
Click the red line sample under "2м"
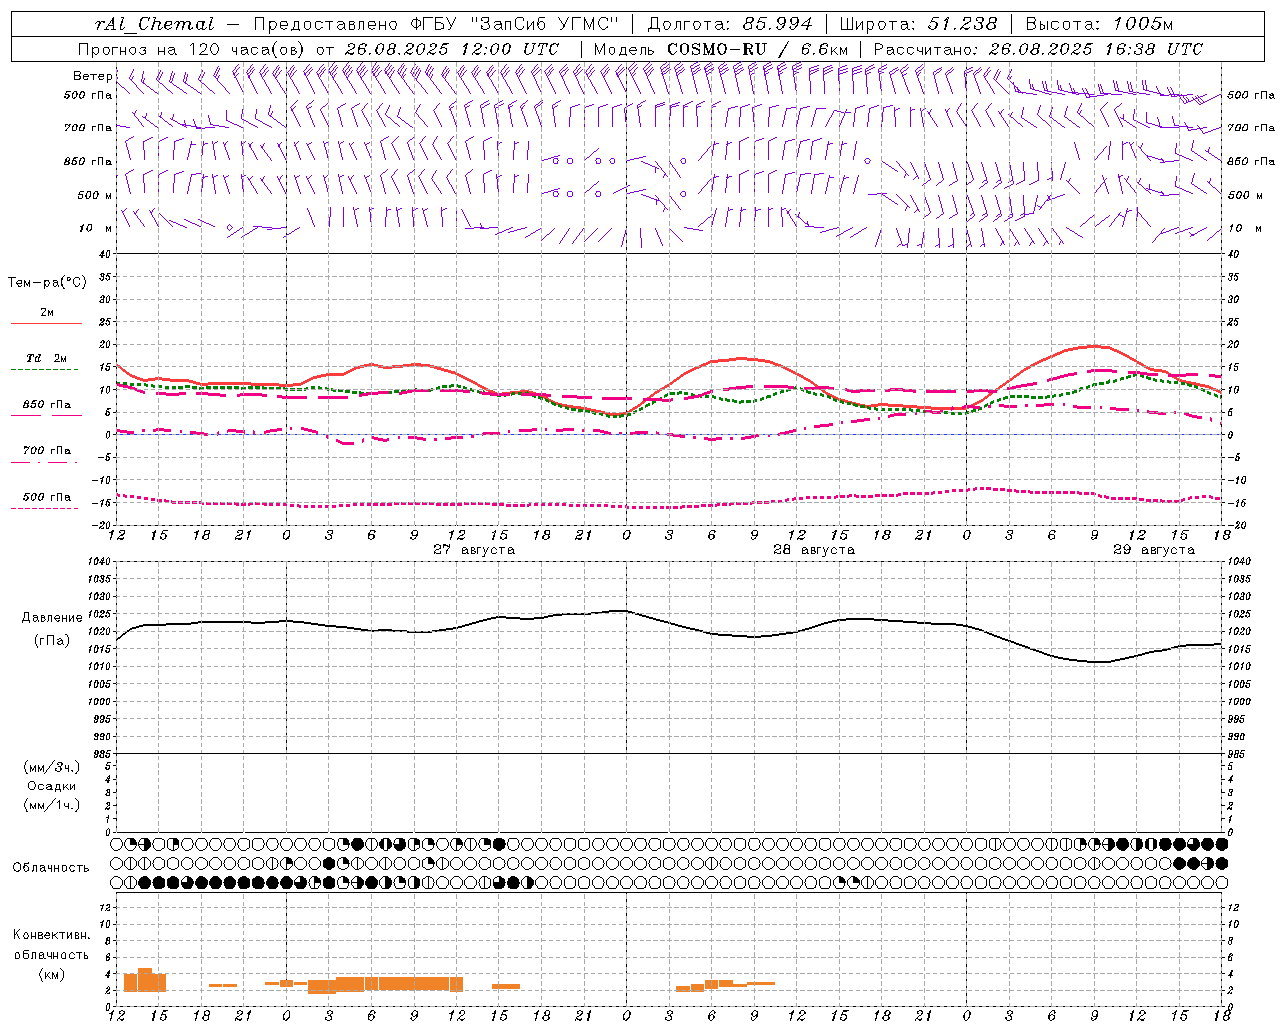tap(46, 324)
